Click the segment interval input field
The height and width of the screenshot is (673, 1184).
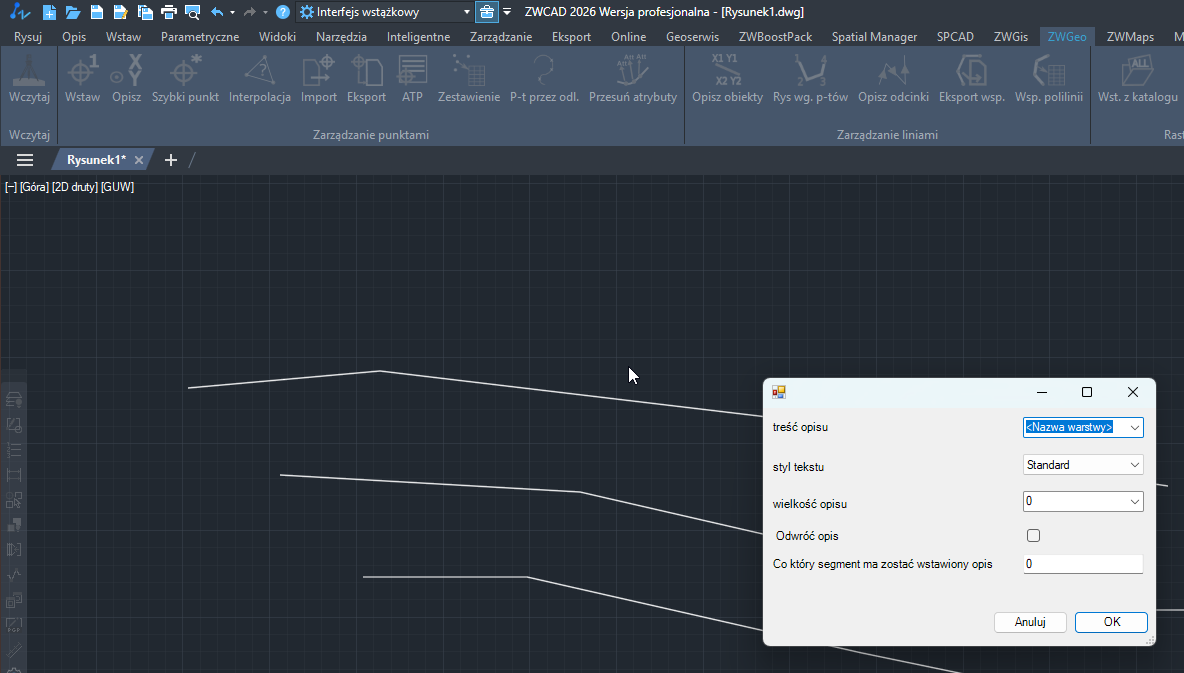pyautogui.click(x=1082, y=564)
